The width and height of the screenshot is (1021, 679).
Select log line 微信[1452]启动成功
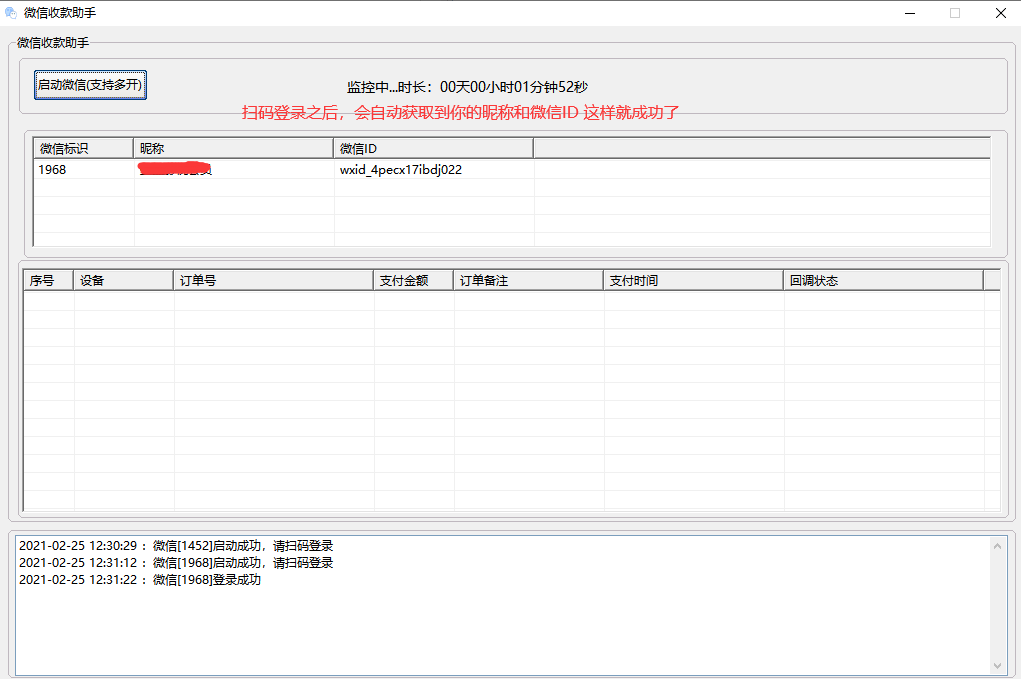point(176,546)
